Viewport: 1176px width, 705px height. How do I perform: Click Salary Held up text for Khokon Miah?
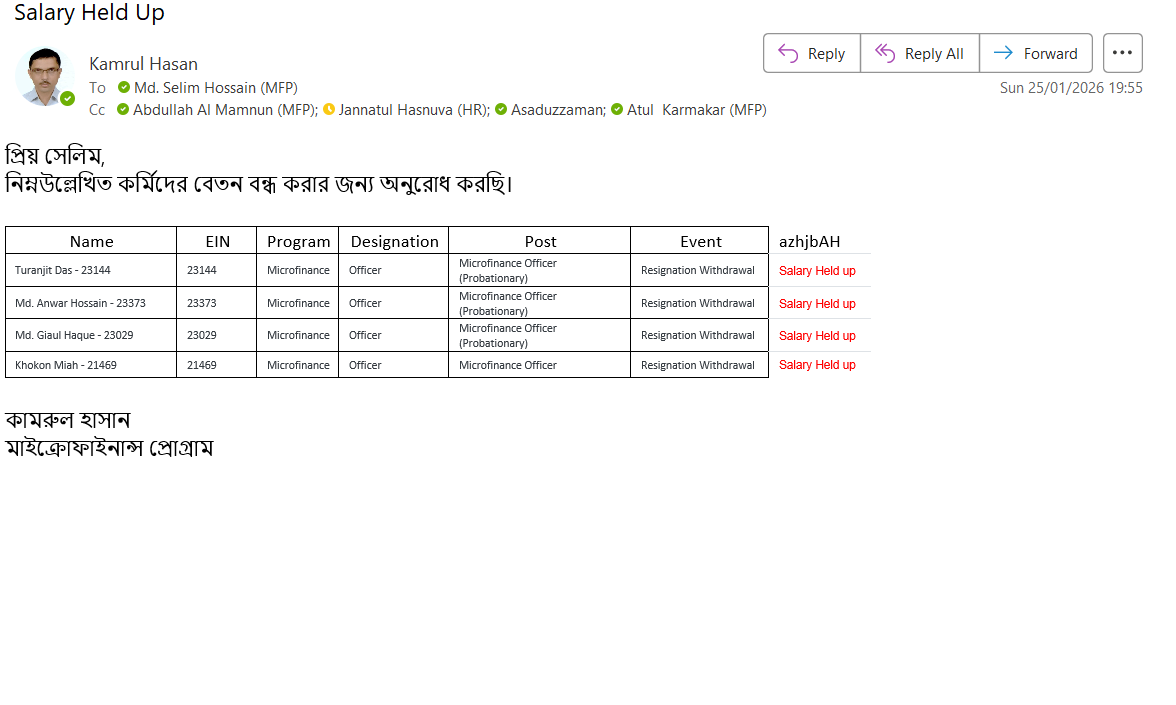817,365
